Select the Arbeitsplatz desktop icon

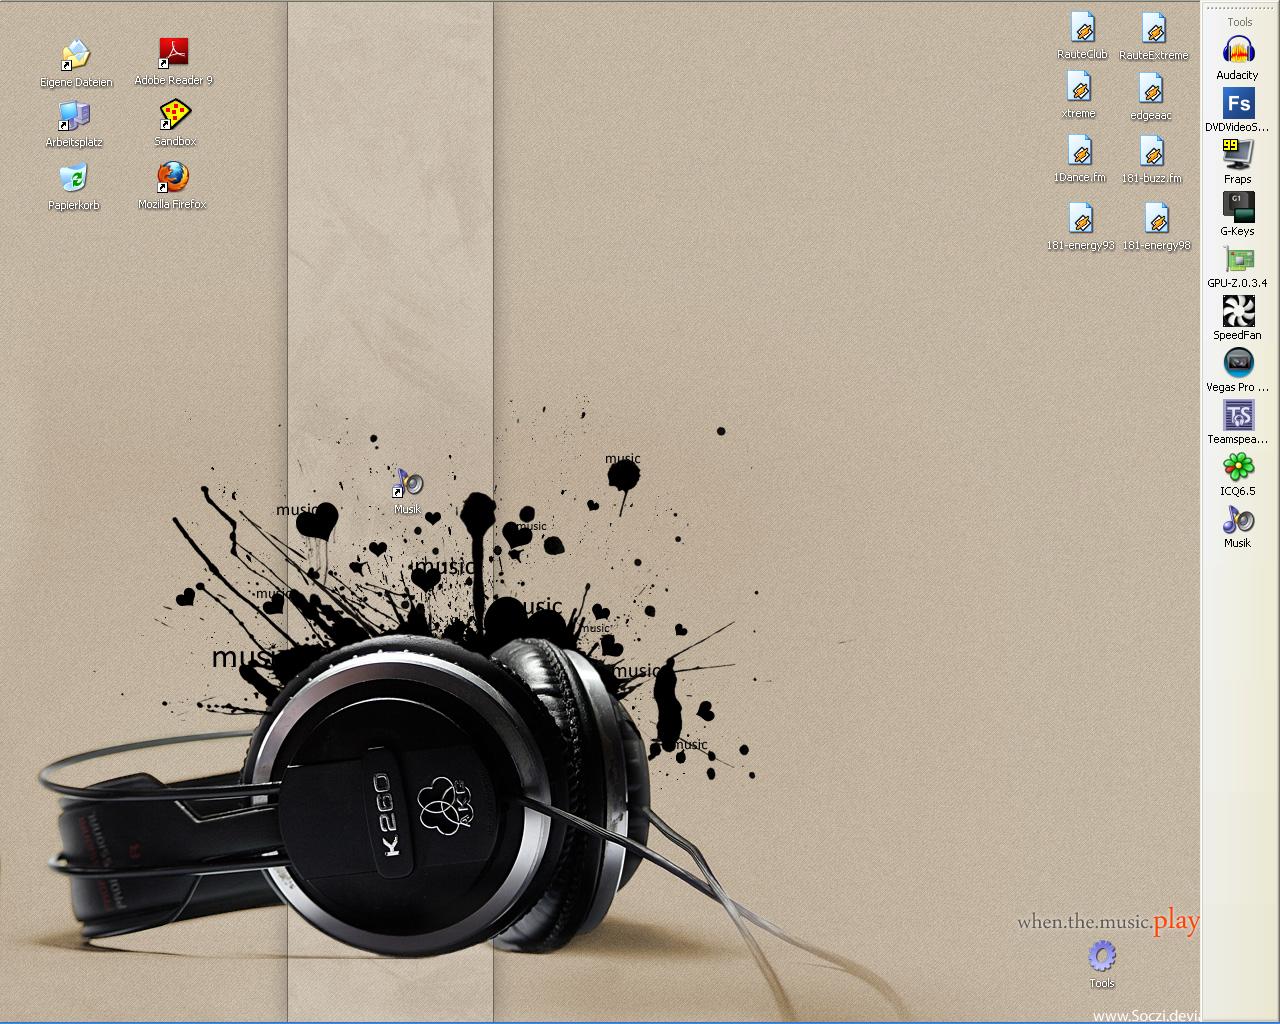[74, 117]
